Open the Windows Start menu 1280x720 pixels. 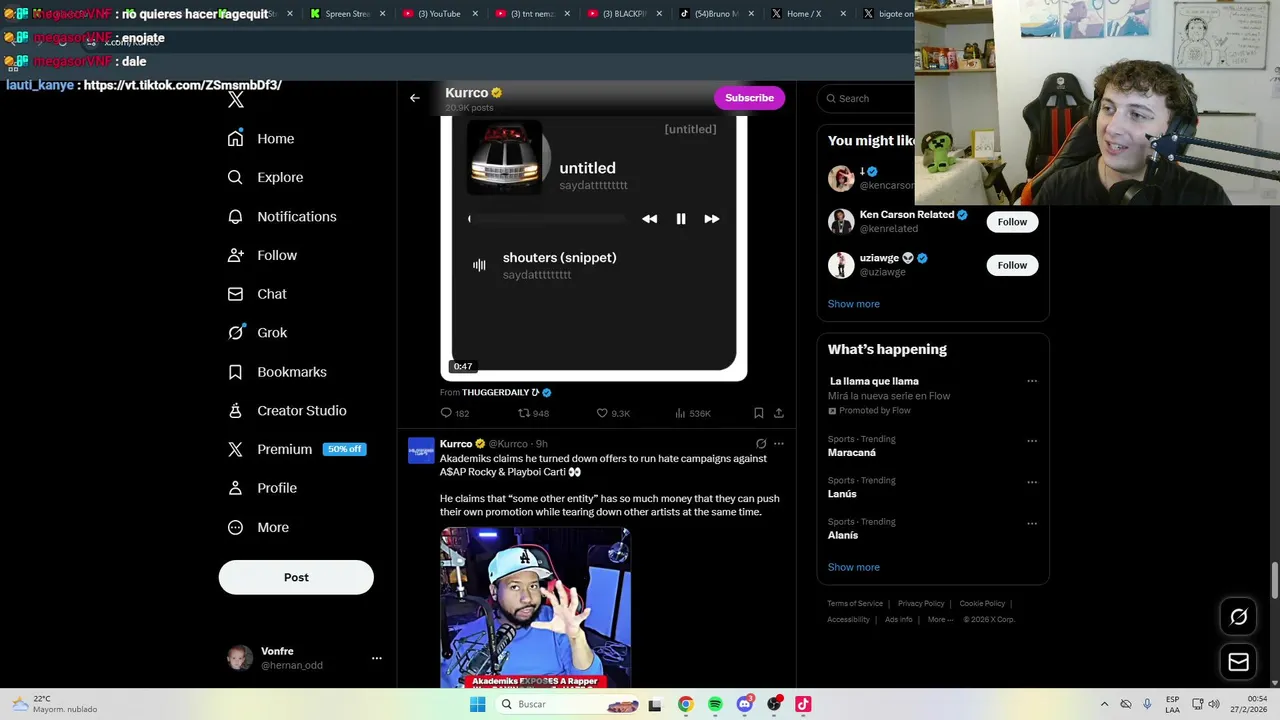coord(478,705)
